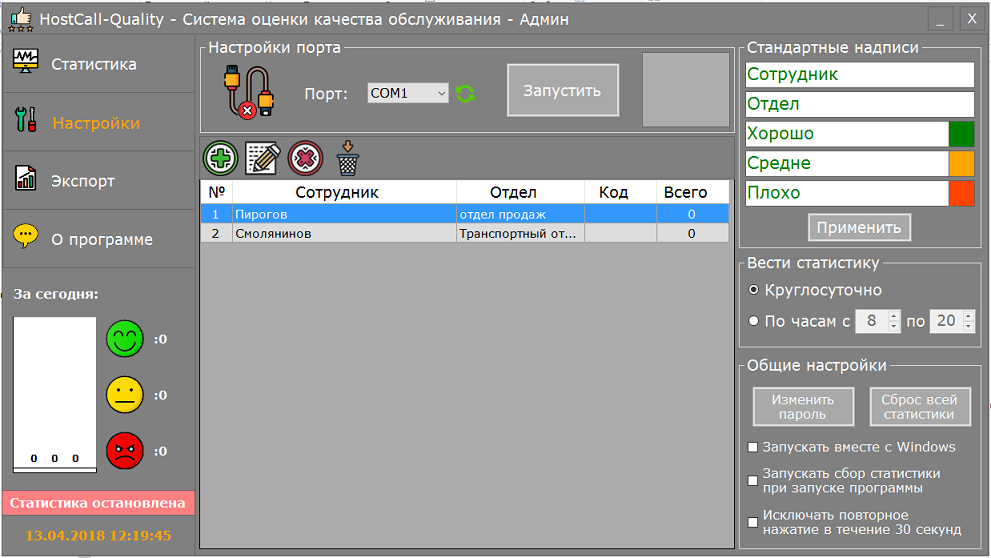Select the По часам radio option
The image size is (991, 558).
coord(753,321)
